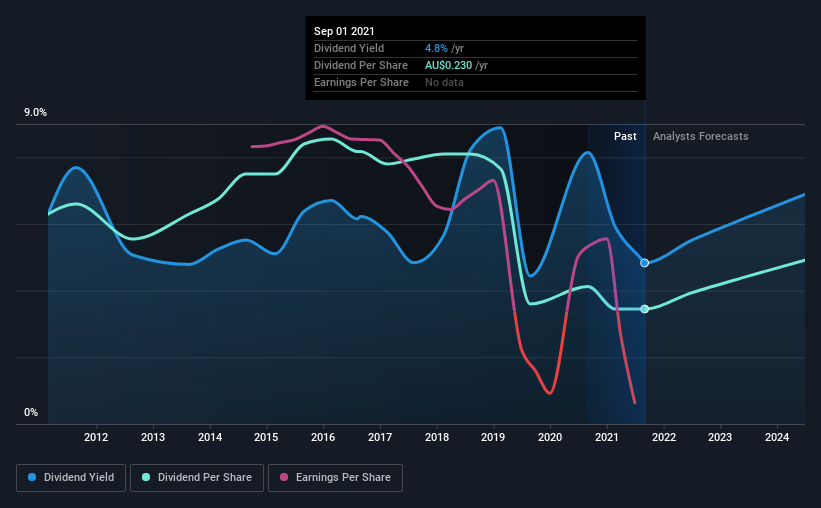The height and width of the screenshot is (508, 821).
Task: Click the teal Dividend Per Share legend dot
Action: [x=146, y=477]
